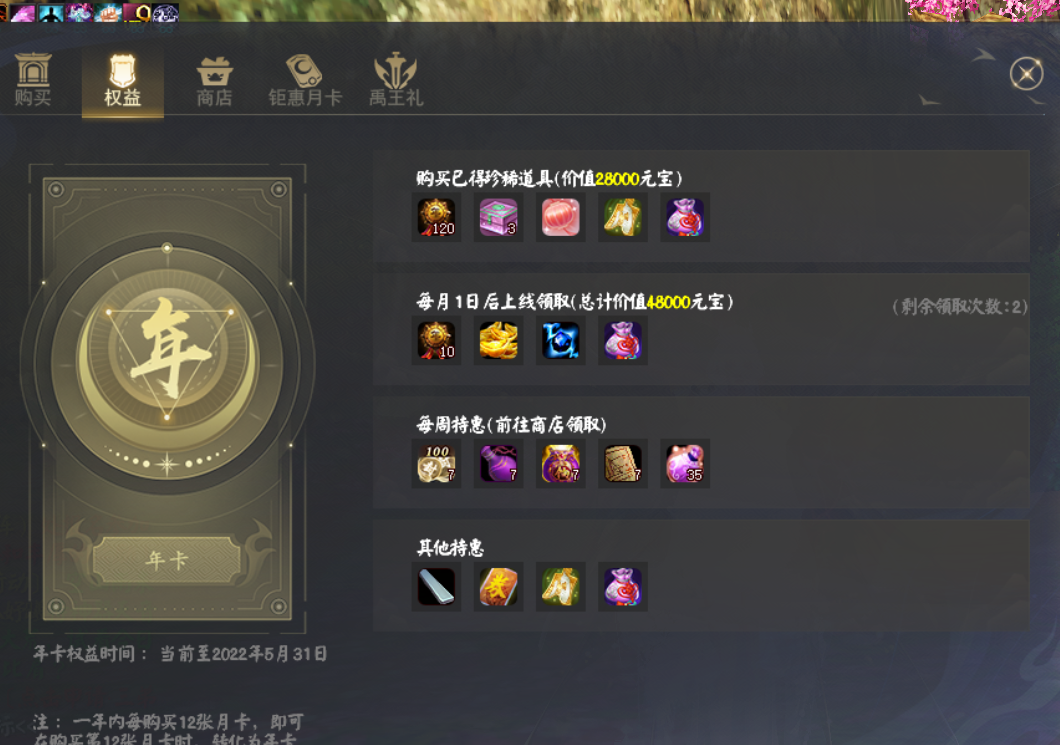This screenshot has height=745, width=1060.
Task: Select the 权益 tab
Action: [x=122, y=80]
